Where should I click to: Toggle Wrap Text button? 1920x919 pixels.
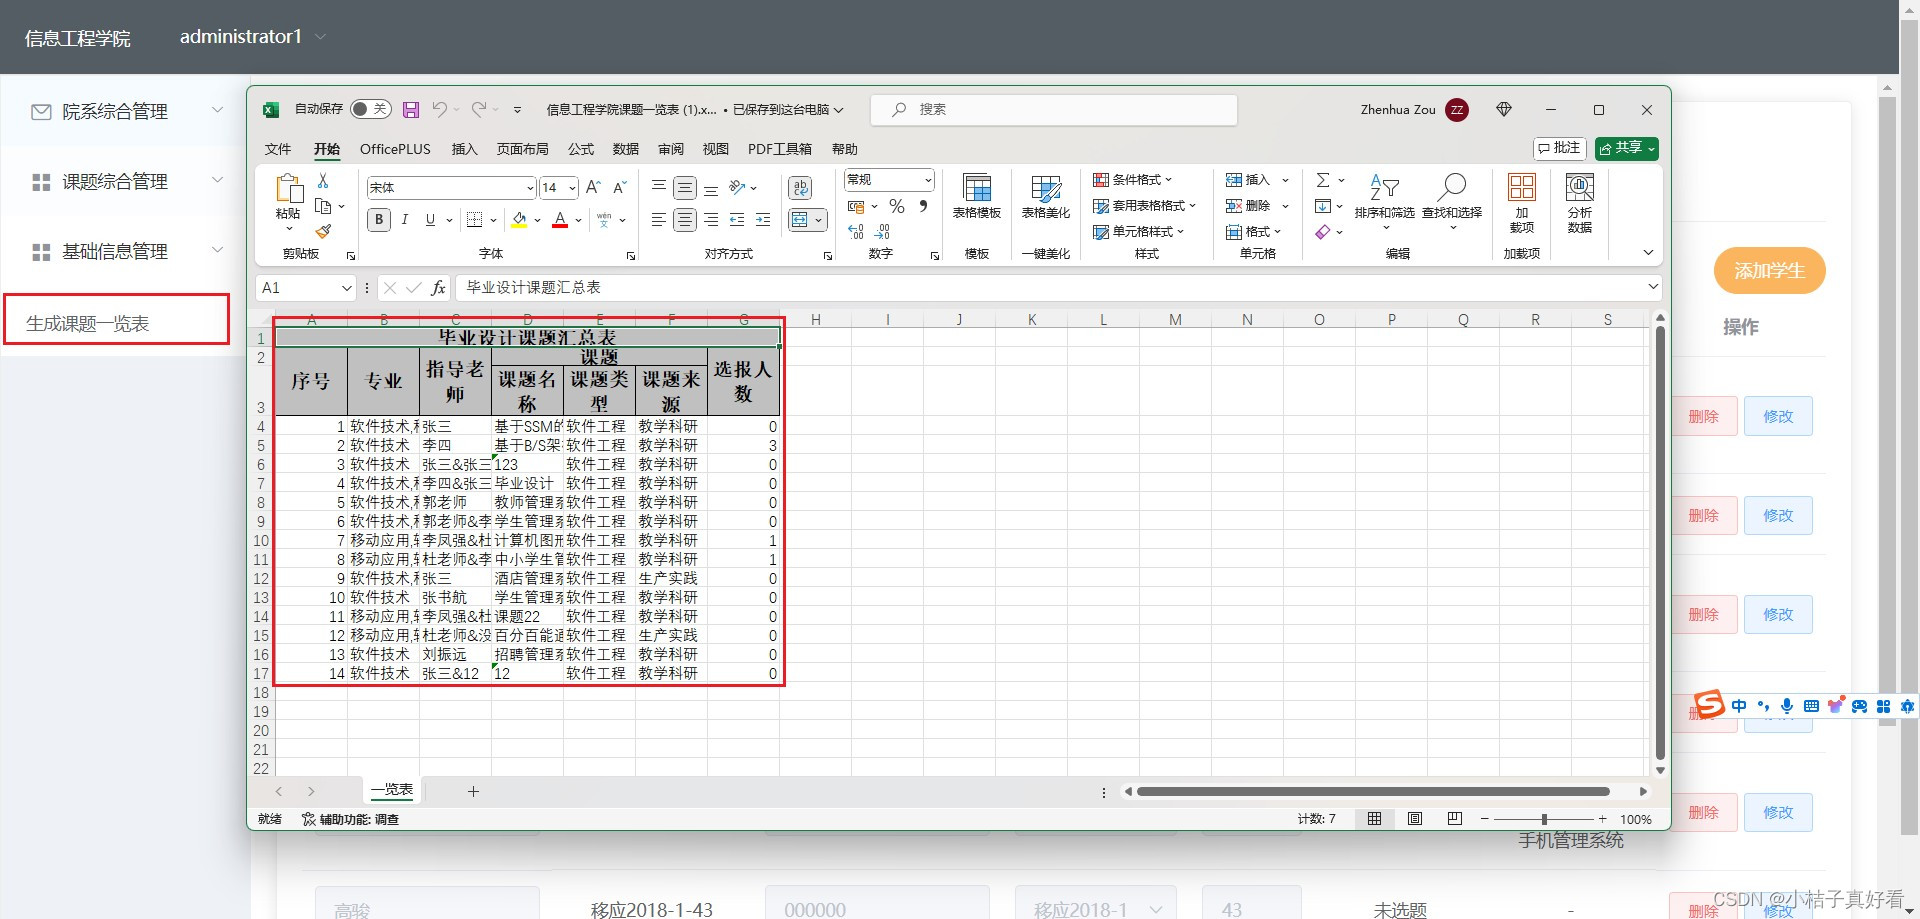(x=800, y=187)
